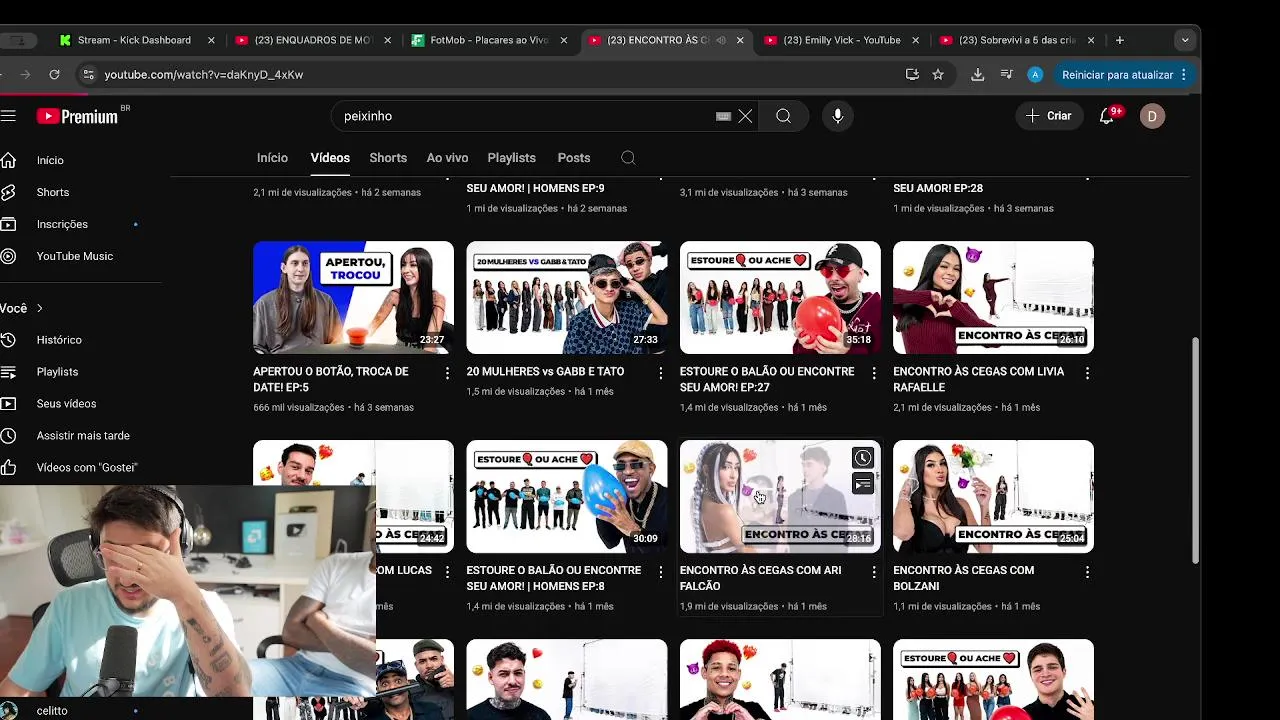Viewport: 1280px width, 720px height.
Task: Open the Shorts channel tab
Action: 388,158
